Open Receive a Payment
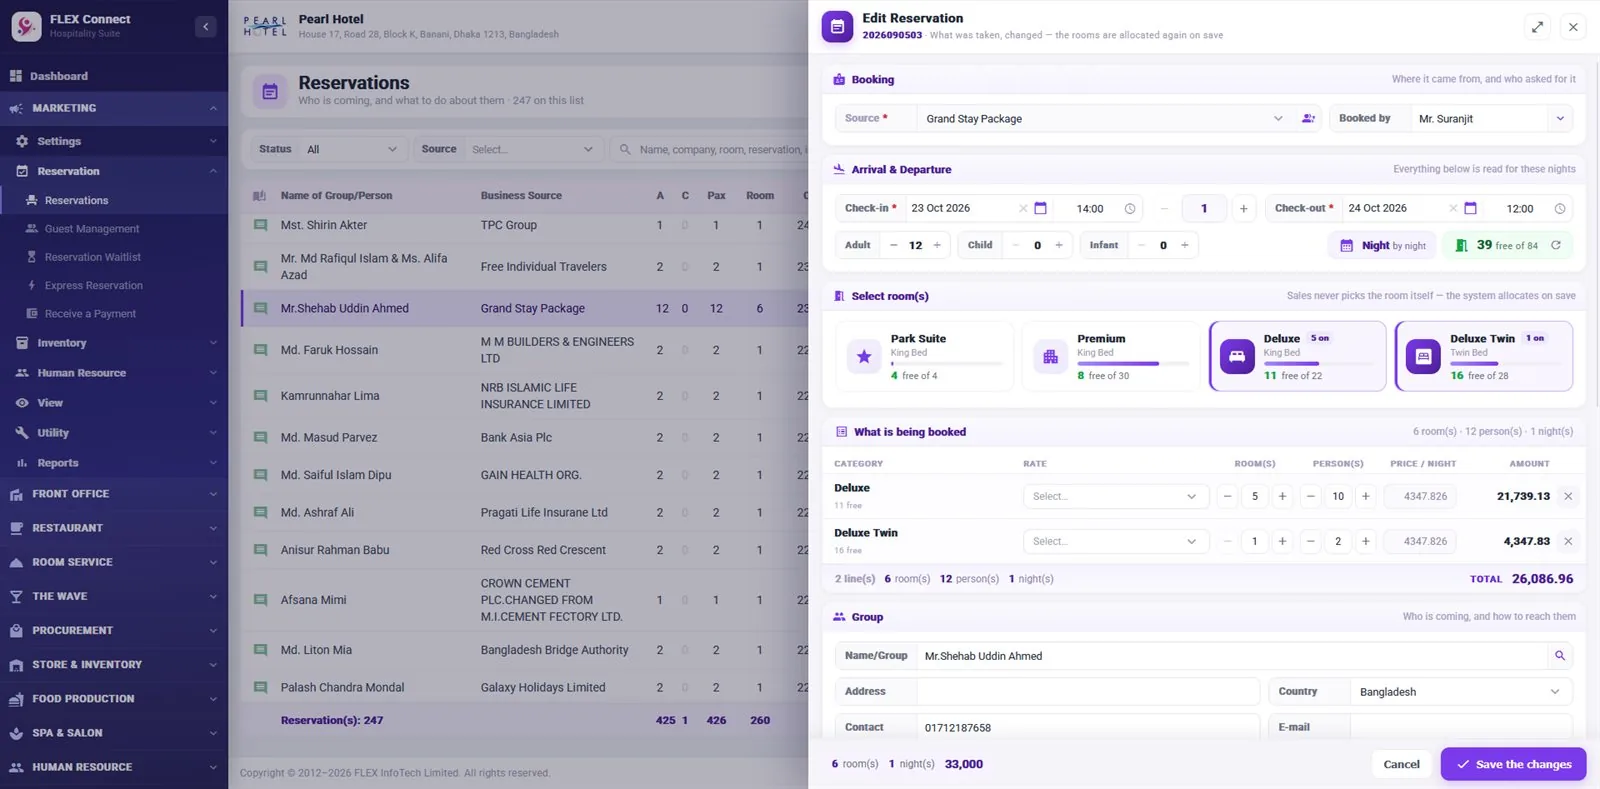1600x789 pixels. point(90,313)
